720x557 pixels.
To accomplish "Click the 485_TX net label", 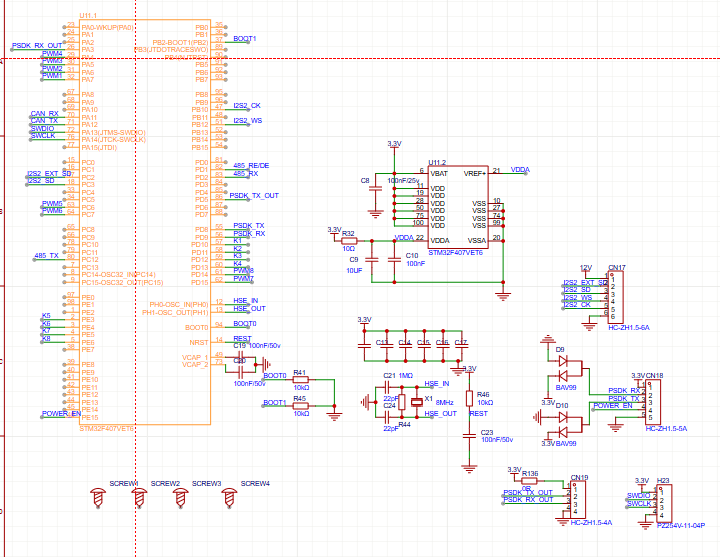I will click(x=46, y=256).
